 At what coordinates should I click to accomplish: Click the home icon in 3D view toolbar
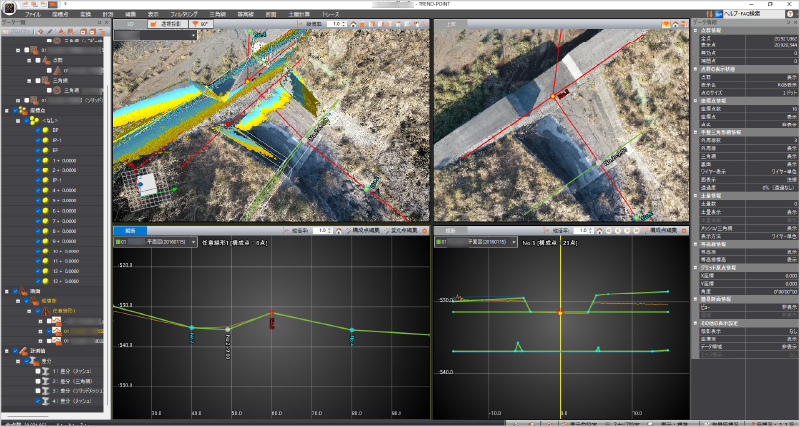pos(355,23)
